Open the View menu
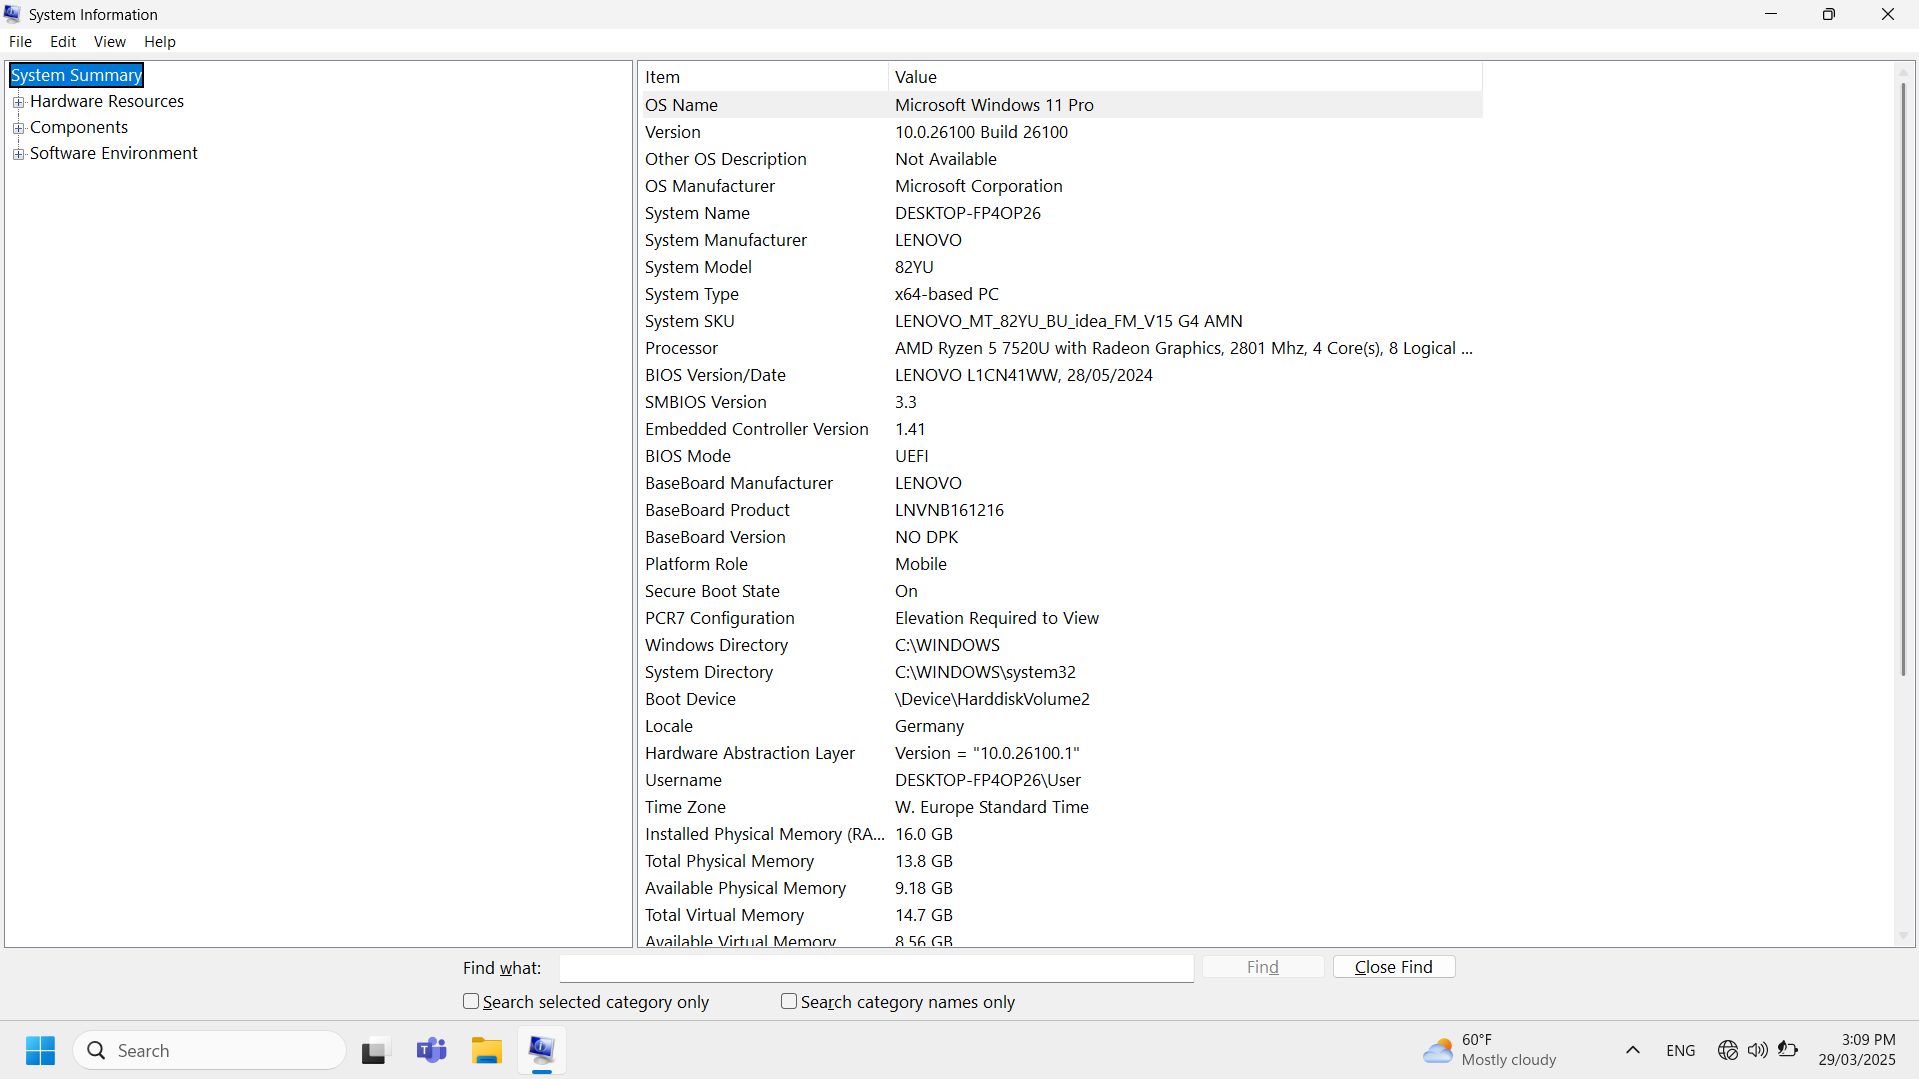This screenshot has height=1079, width=1919. click(x=109, y=41)
